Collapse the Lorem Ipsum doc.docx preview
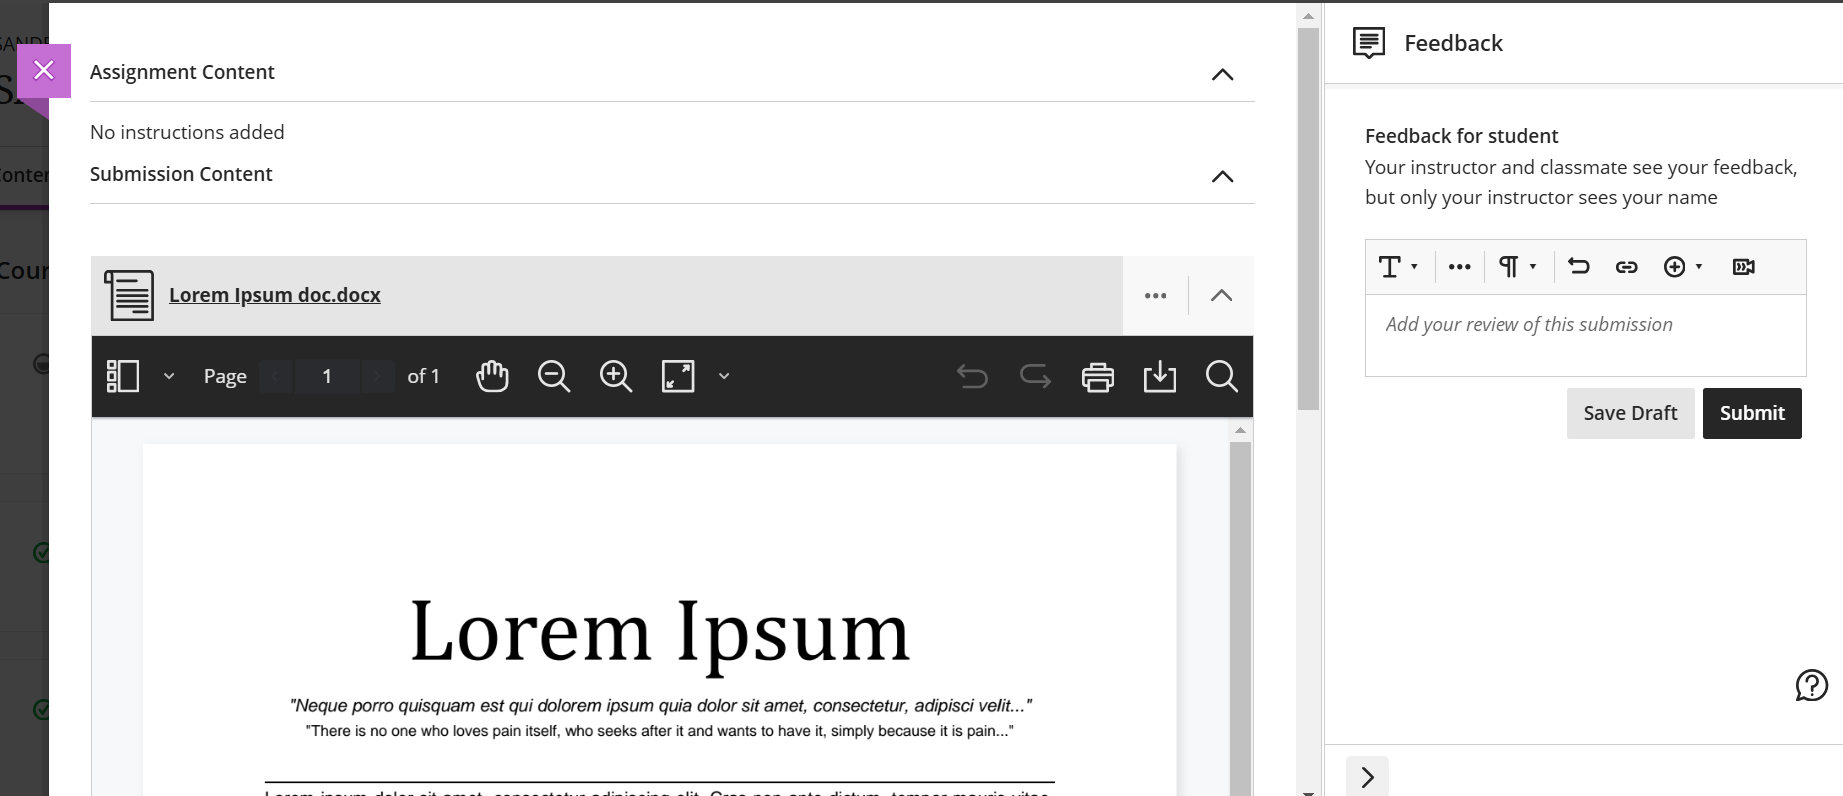The height and width of the screenshot is (796, 1843). (x=1221, y=295)
